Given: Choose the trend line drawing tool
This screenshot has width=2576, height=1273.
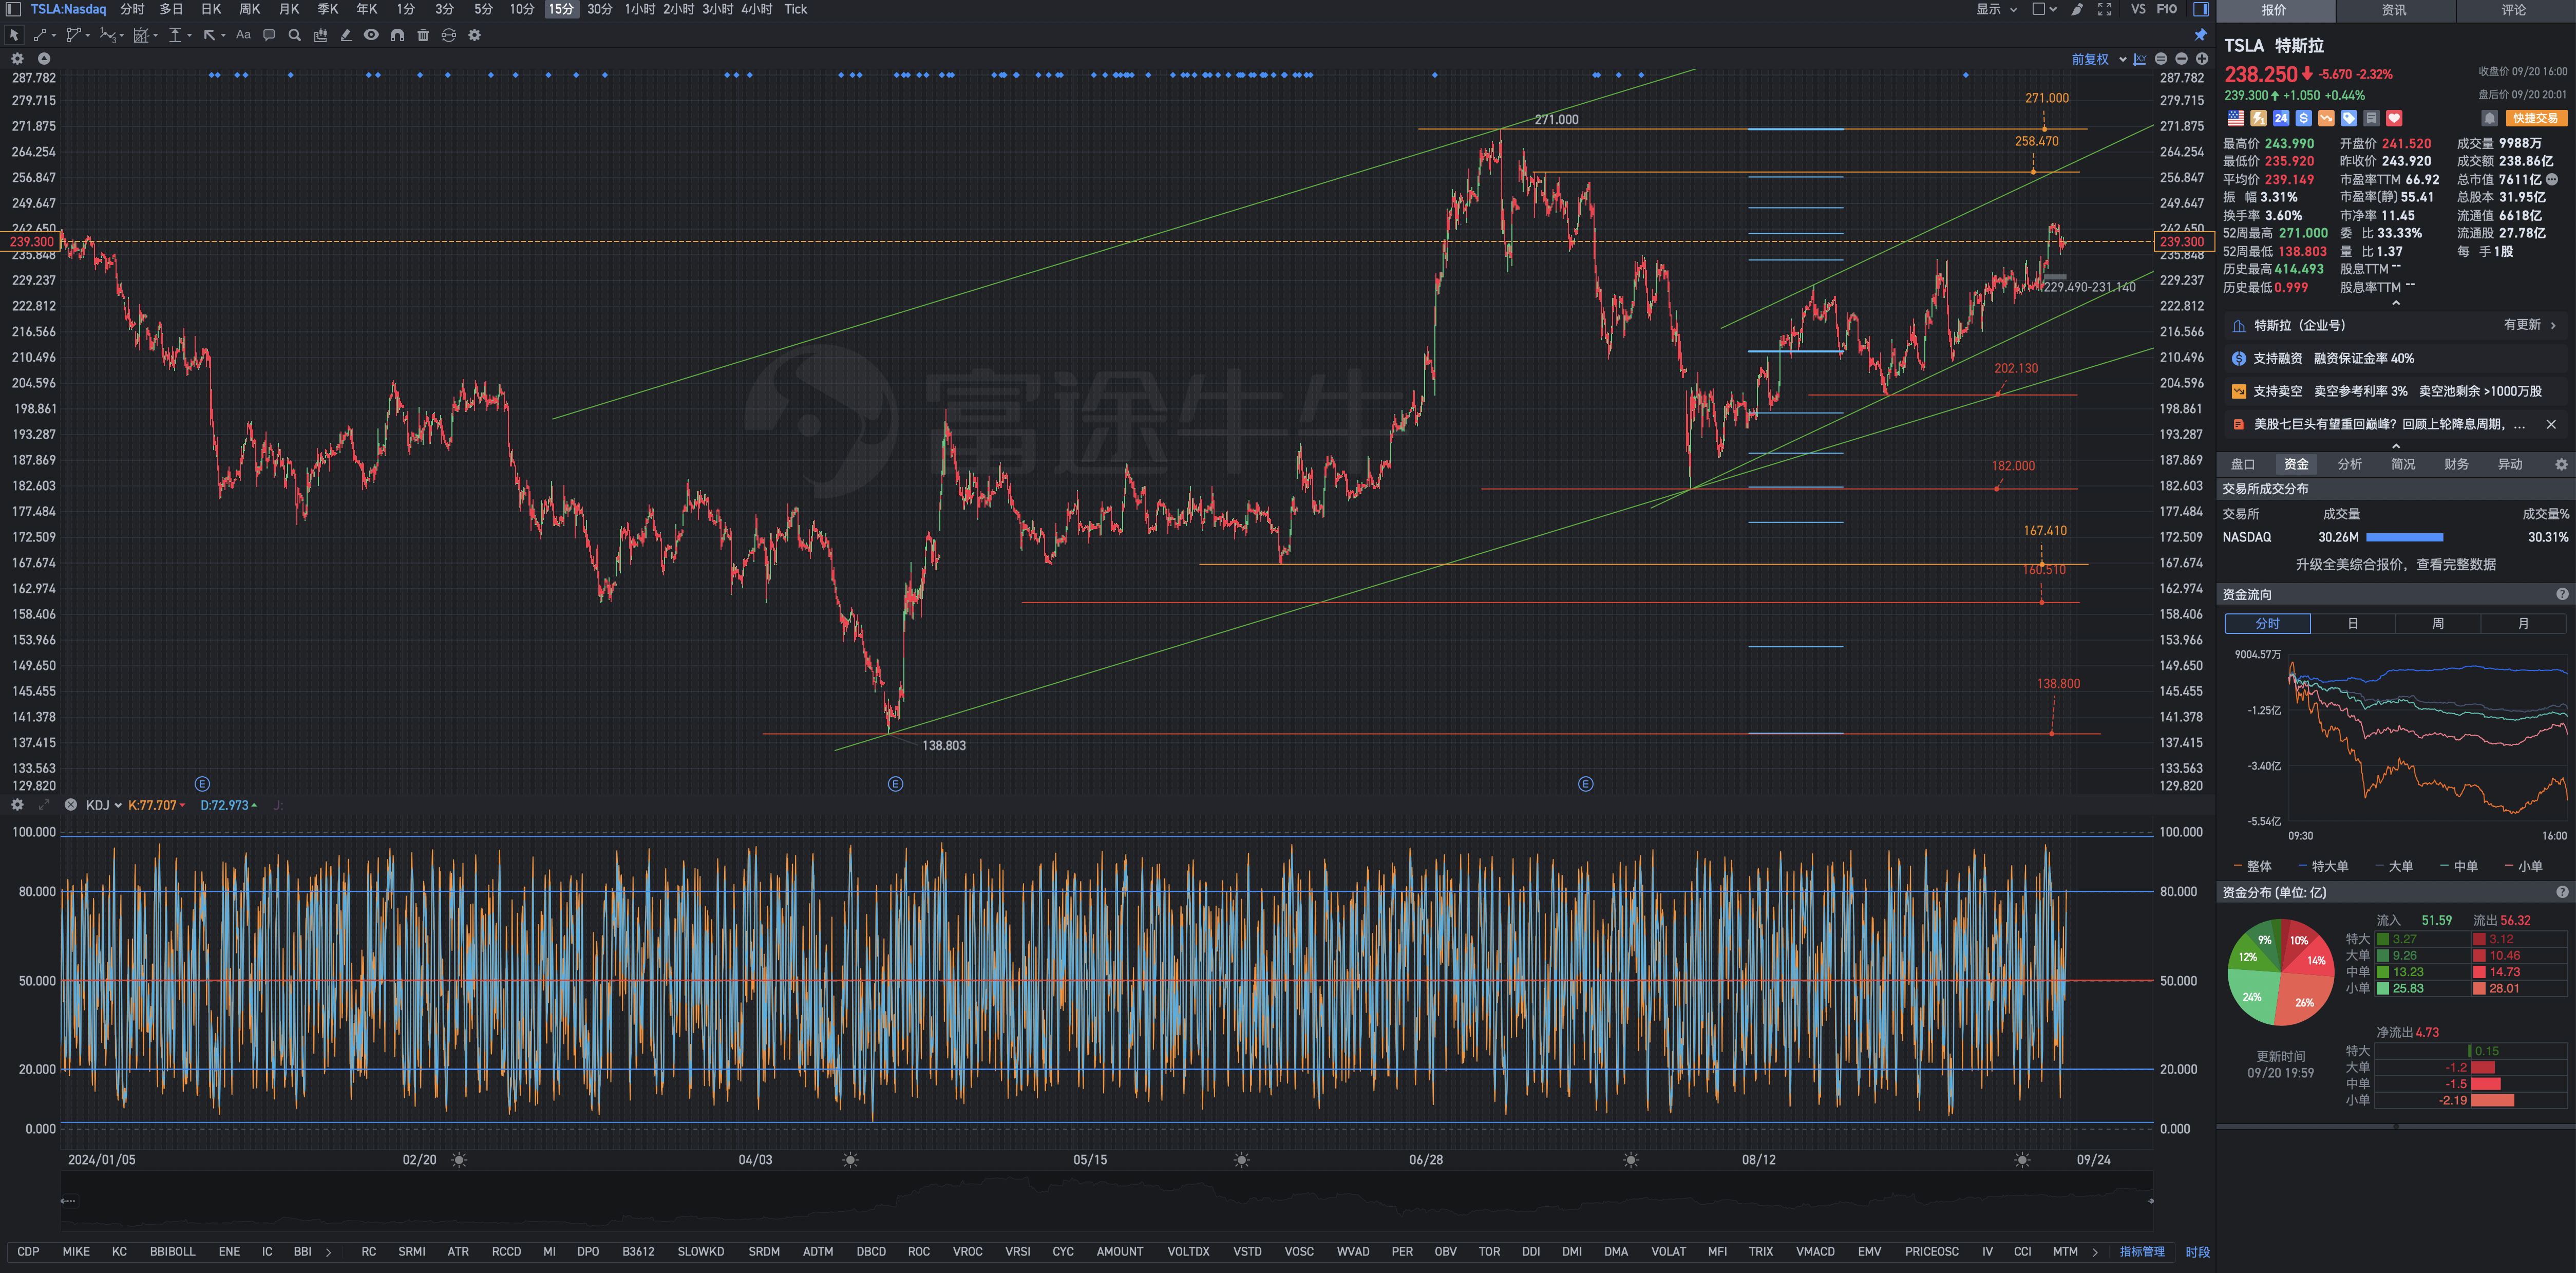Looking at the screenshot, I should coord(41,35).
